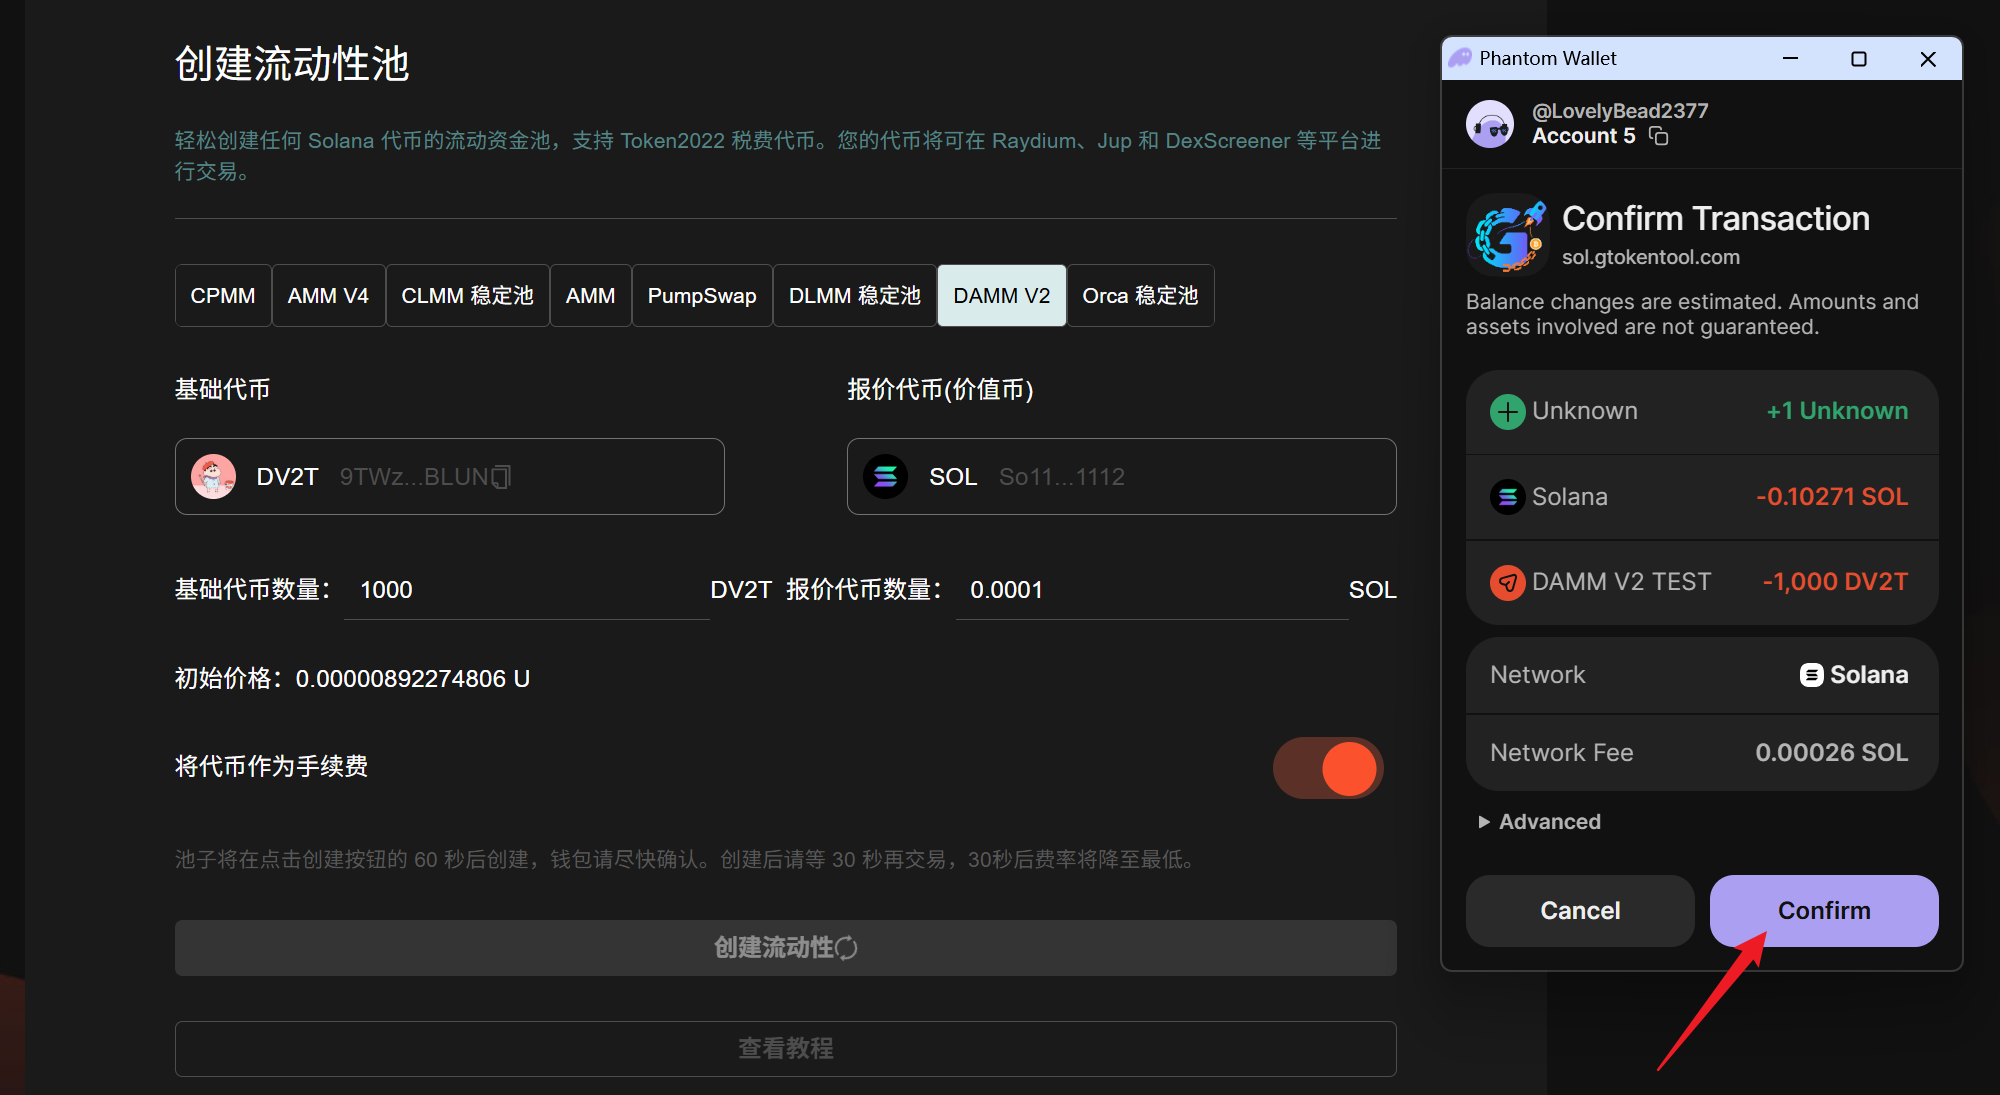The image size is (2000, 1095).
Task: Click the gtokentool site logo icon
Action: [x=1508, y=235]
